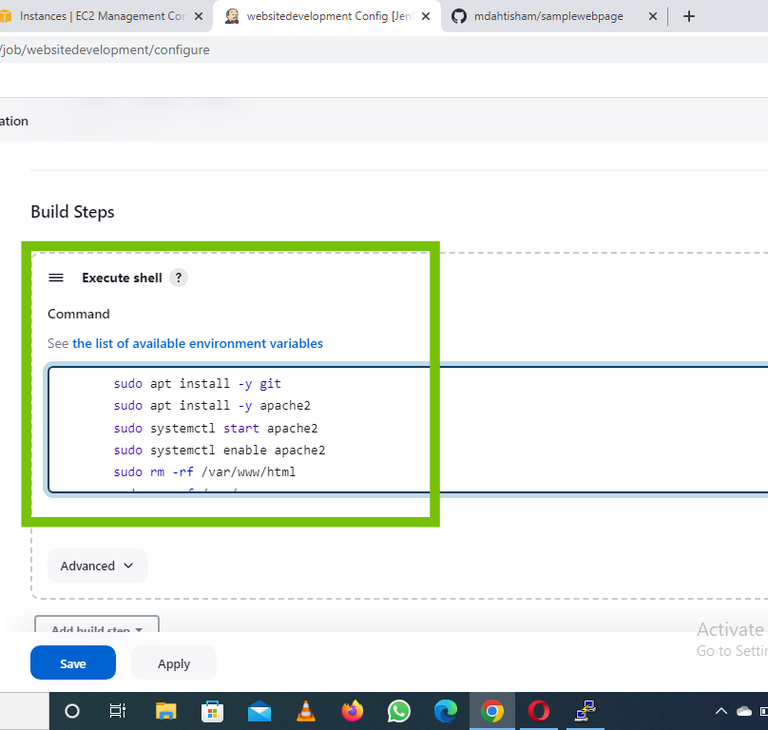Click the Command label
The image size is (768, 730).
click(x=78, y=314)
